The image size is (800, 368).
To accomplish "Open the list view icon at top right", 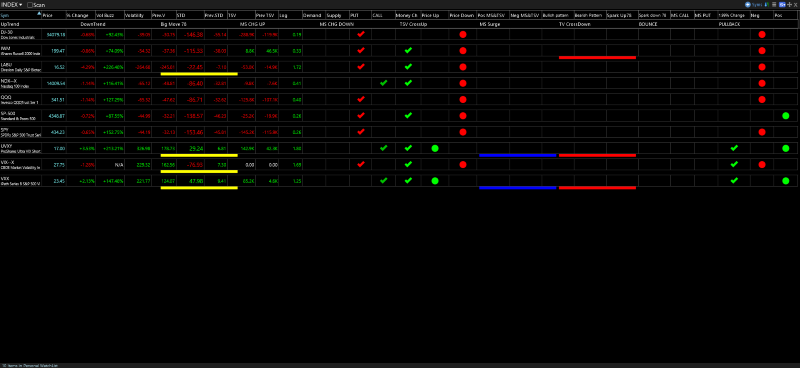I will tap(773, 4).
